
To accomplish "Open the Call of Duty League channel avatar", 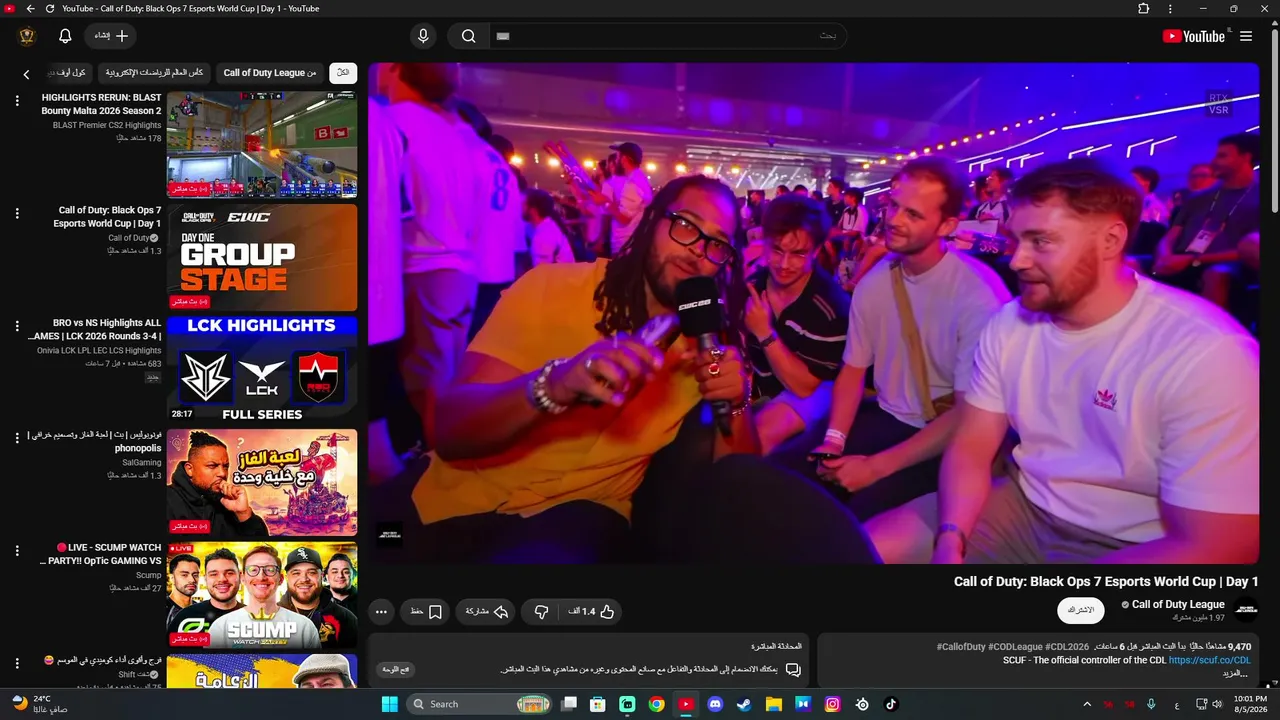I will coord(1246,609).
